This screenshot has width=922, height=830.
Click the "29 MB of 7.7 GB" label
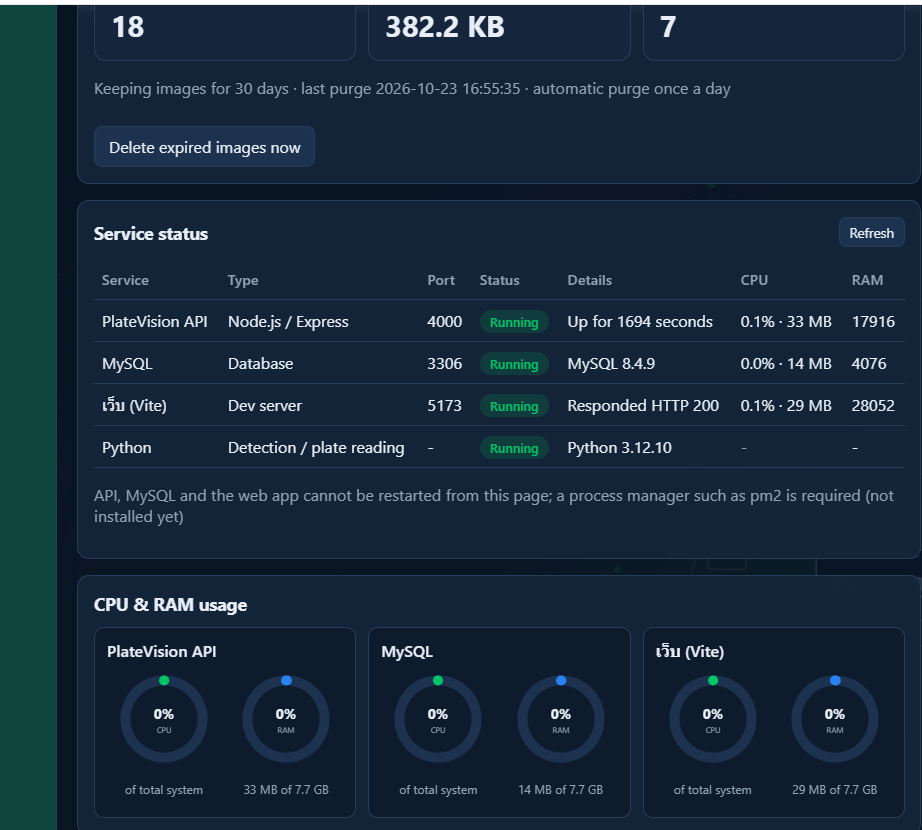coord(834,789)
